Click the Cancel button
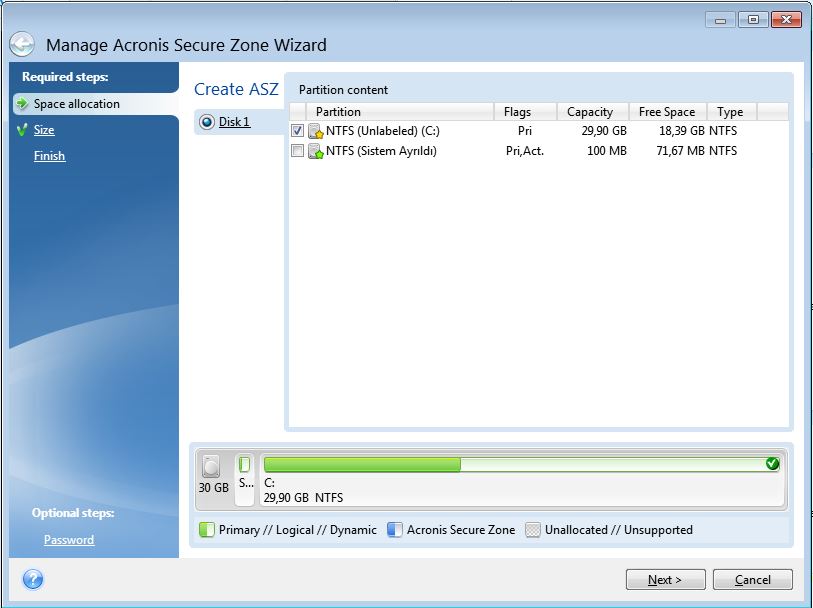This screenshot has height=608, width=813. pyautogui.click(x=752, y=579)
